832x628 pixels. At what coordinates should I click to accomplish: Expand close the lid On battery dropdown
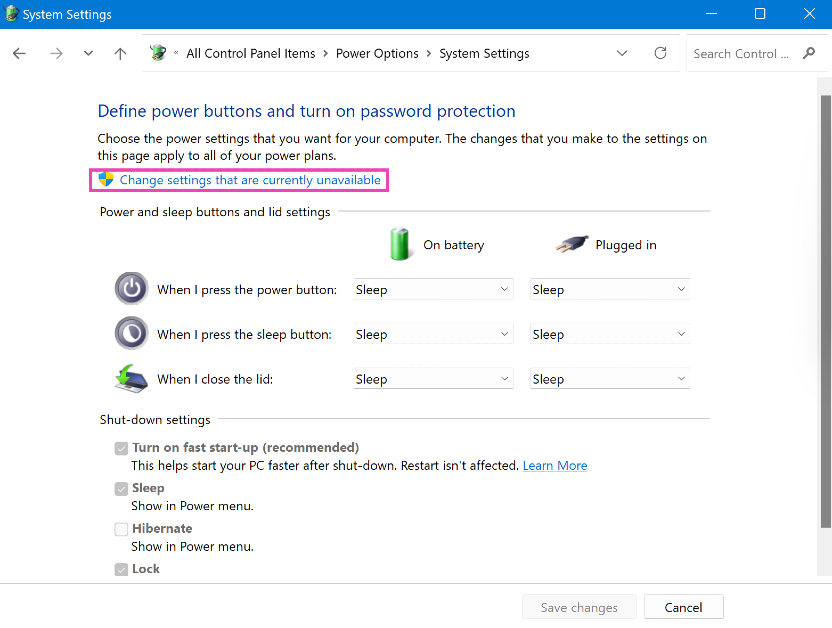pos(433,380)
